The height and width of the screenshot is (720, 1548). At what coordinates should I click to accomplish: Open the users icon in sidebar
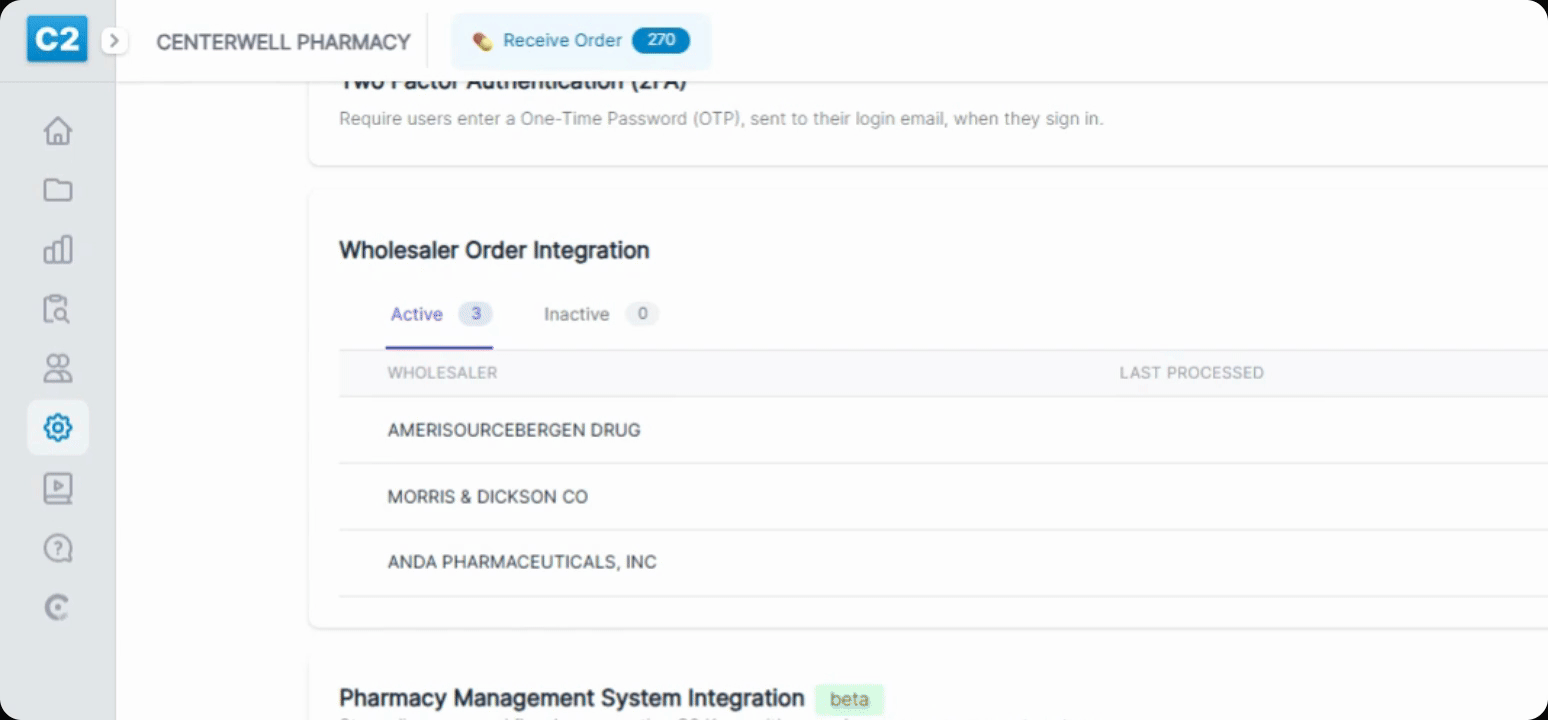(x=58, y=368)
